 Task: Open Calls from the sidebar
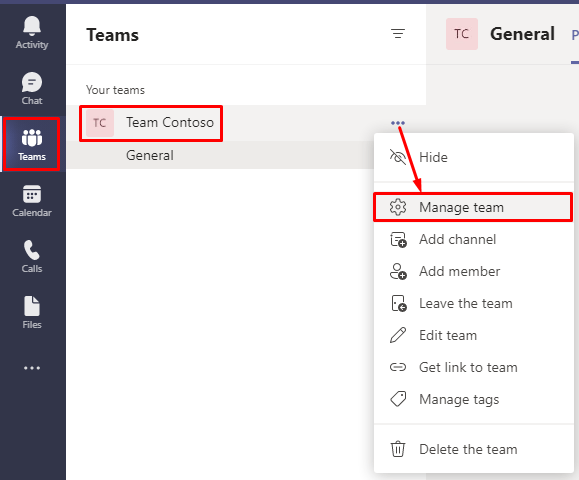[x=32, y=257]
